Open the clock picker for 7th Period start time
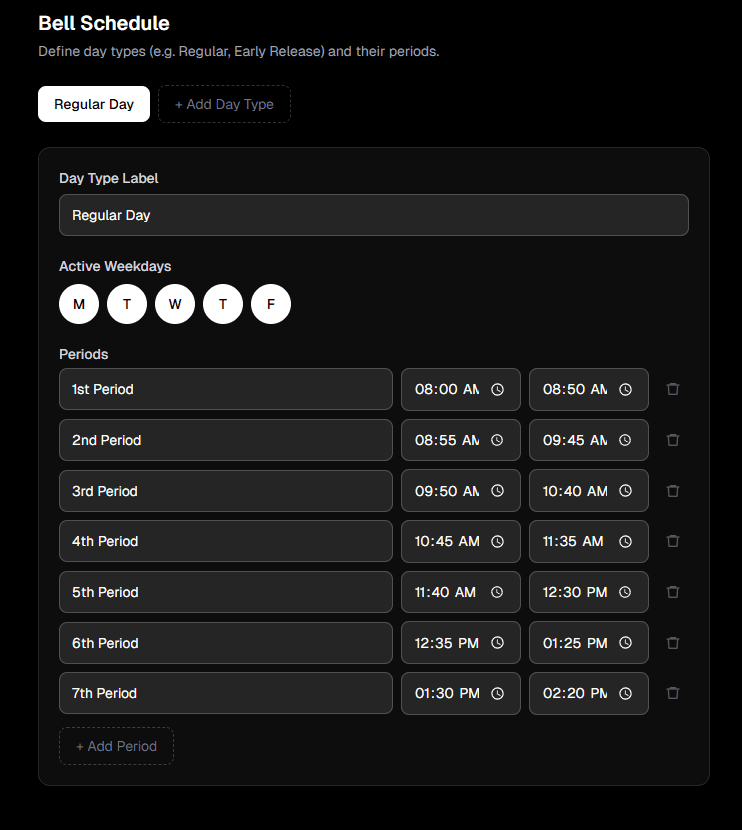 [x=497, y=692]
